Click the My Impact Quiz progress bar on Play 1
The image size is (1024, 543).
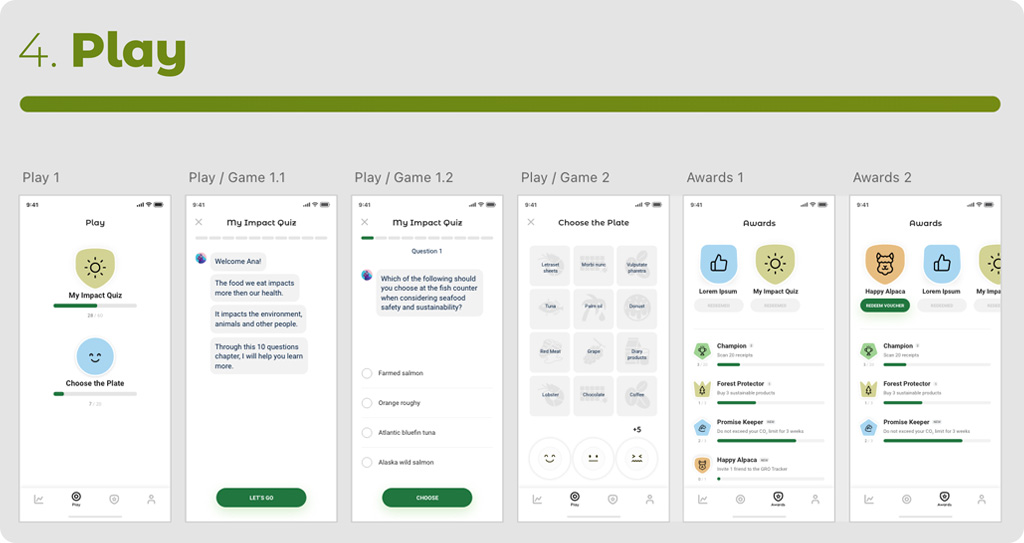click(95, 305)
